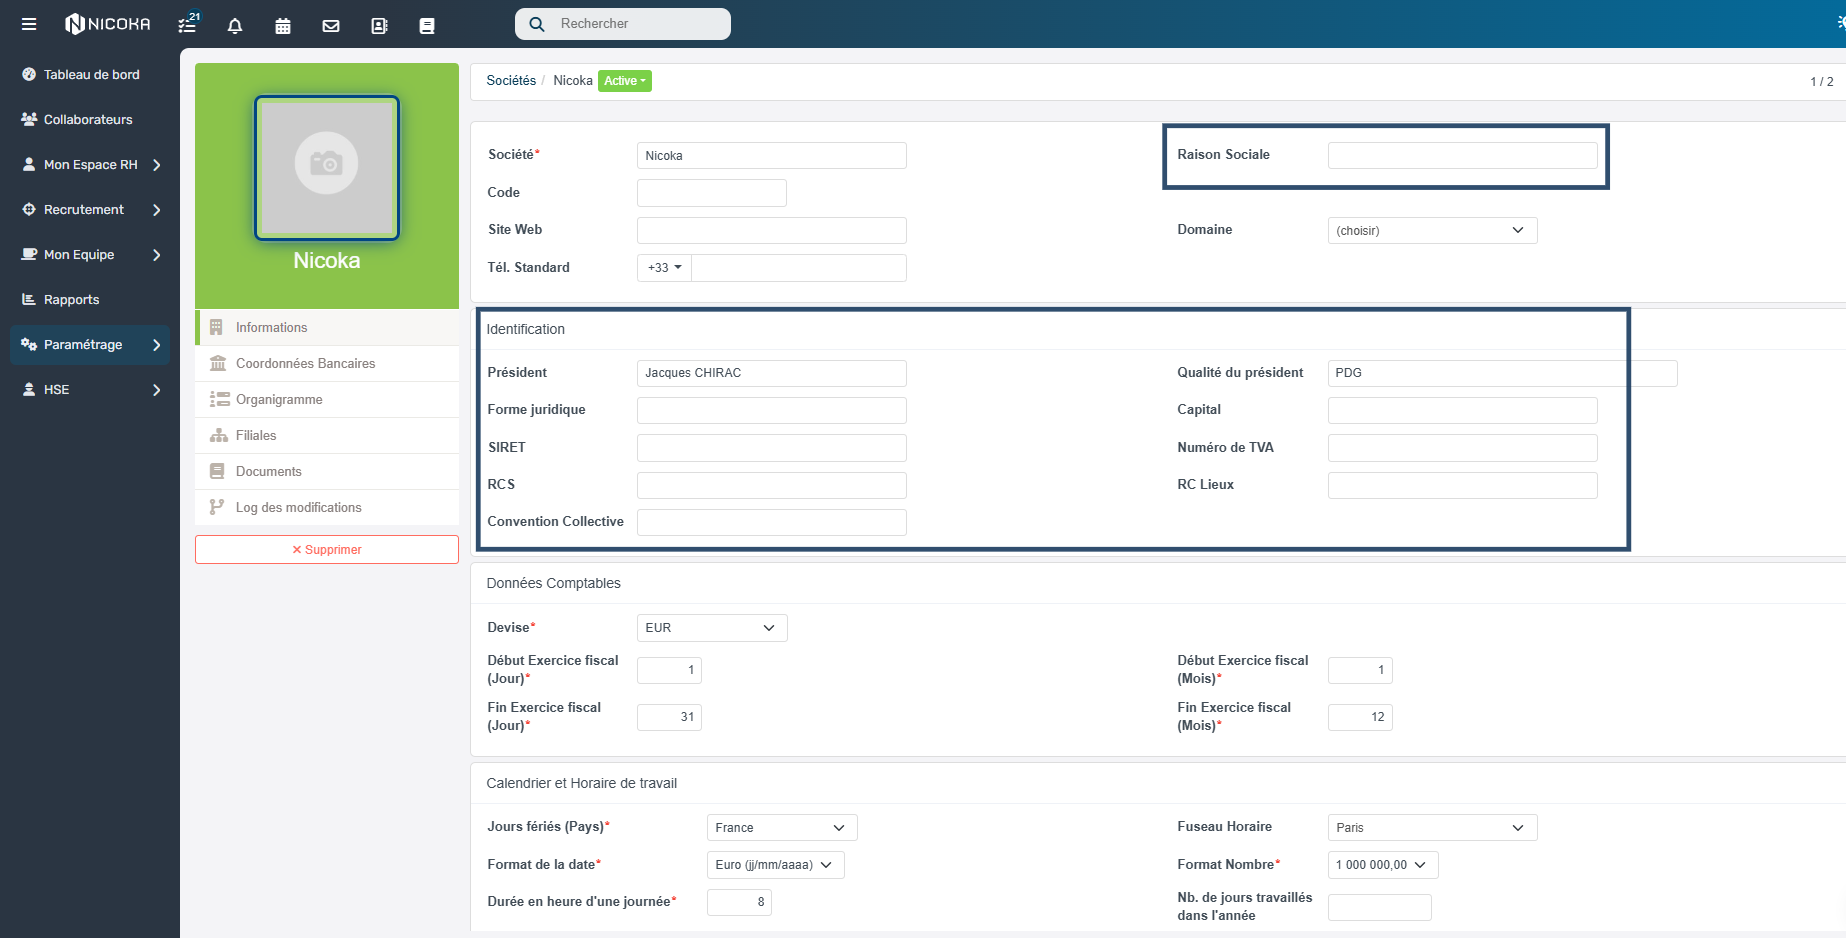This screenshot has width=1846, height=938.
Task: Switch to the Coordonnées Bancaires tab
Action: click(x=327, y=363)
